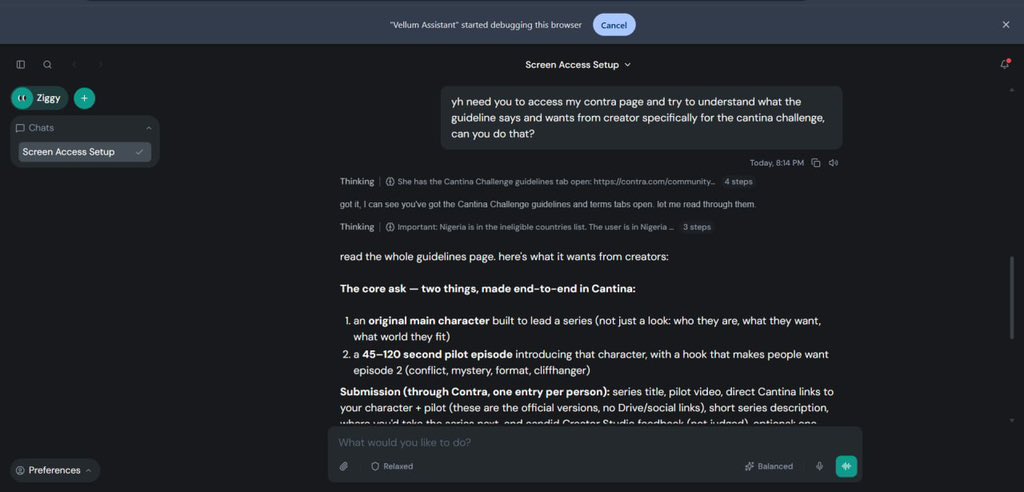Cancel the Vellum Assistant debugging session
Screen dimensions: 1024x492
tap(614, 25)
